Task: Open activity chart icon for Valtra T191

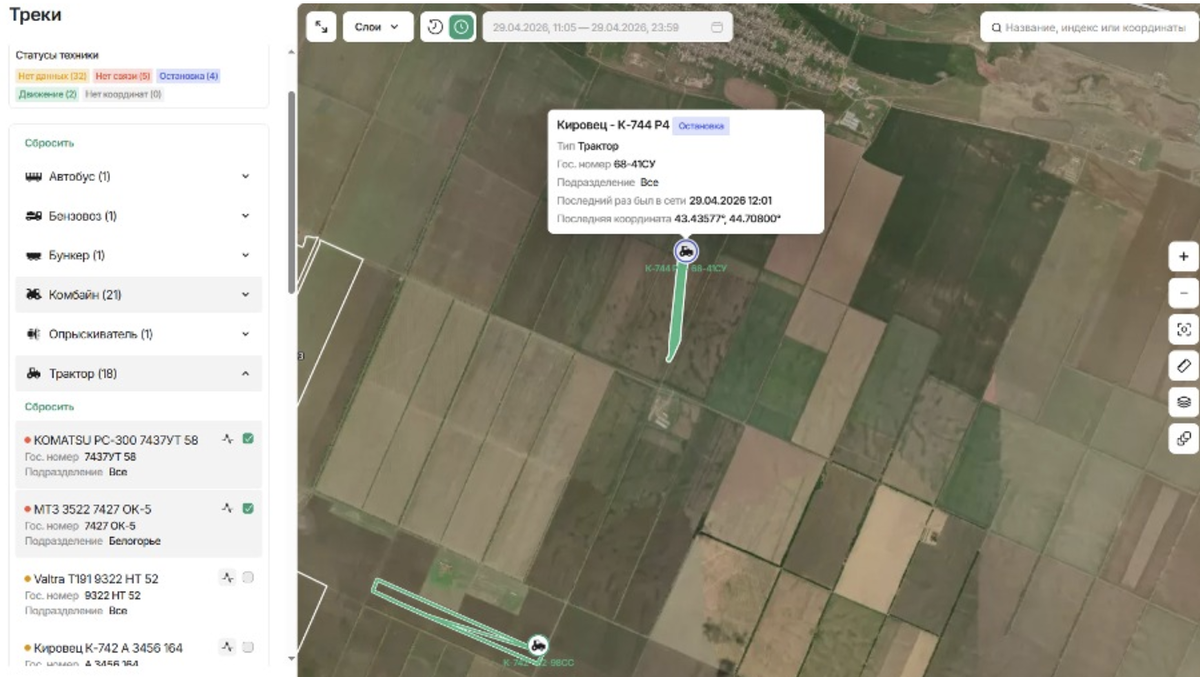Action: coord(228,577)
